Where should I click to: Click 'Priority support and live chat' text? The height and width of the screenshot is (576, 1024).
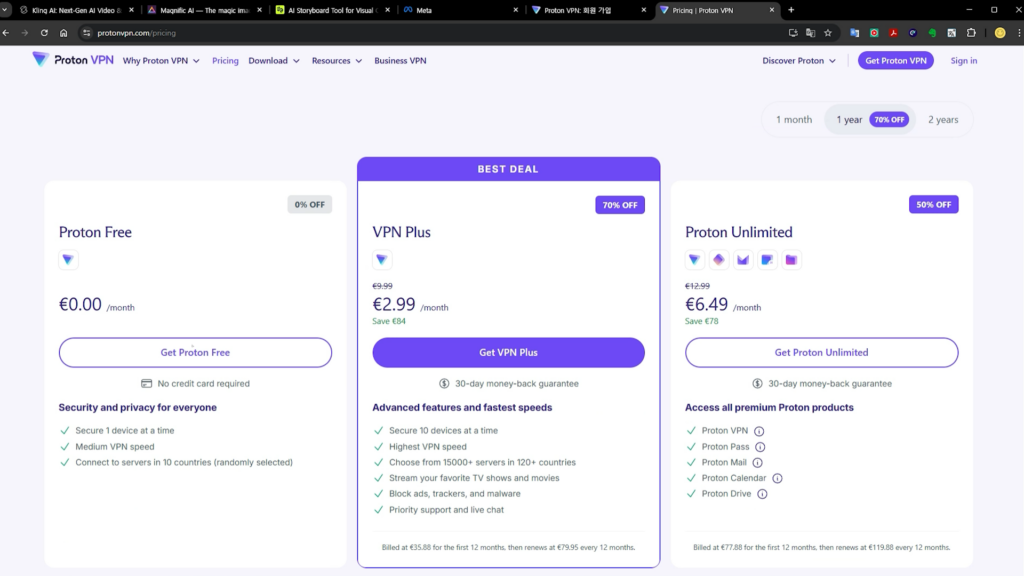tap(446, 510)
